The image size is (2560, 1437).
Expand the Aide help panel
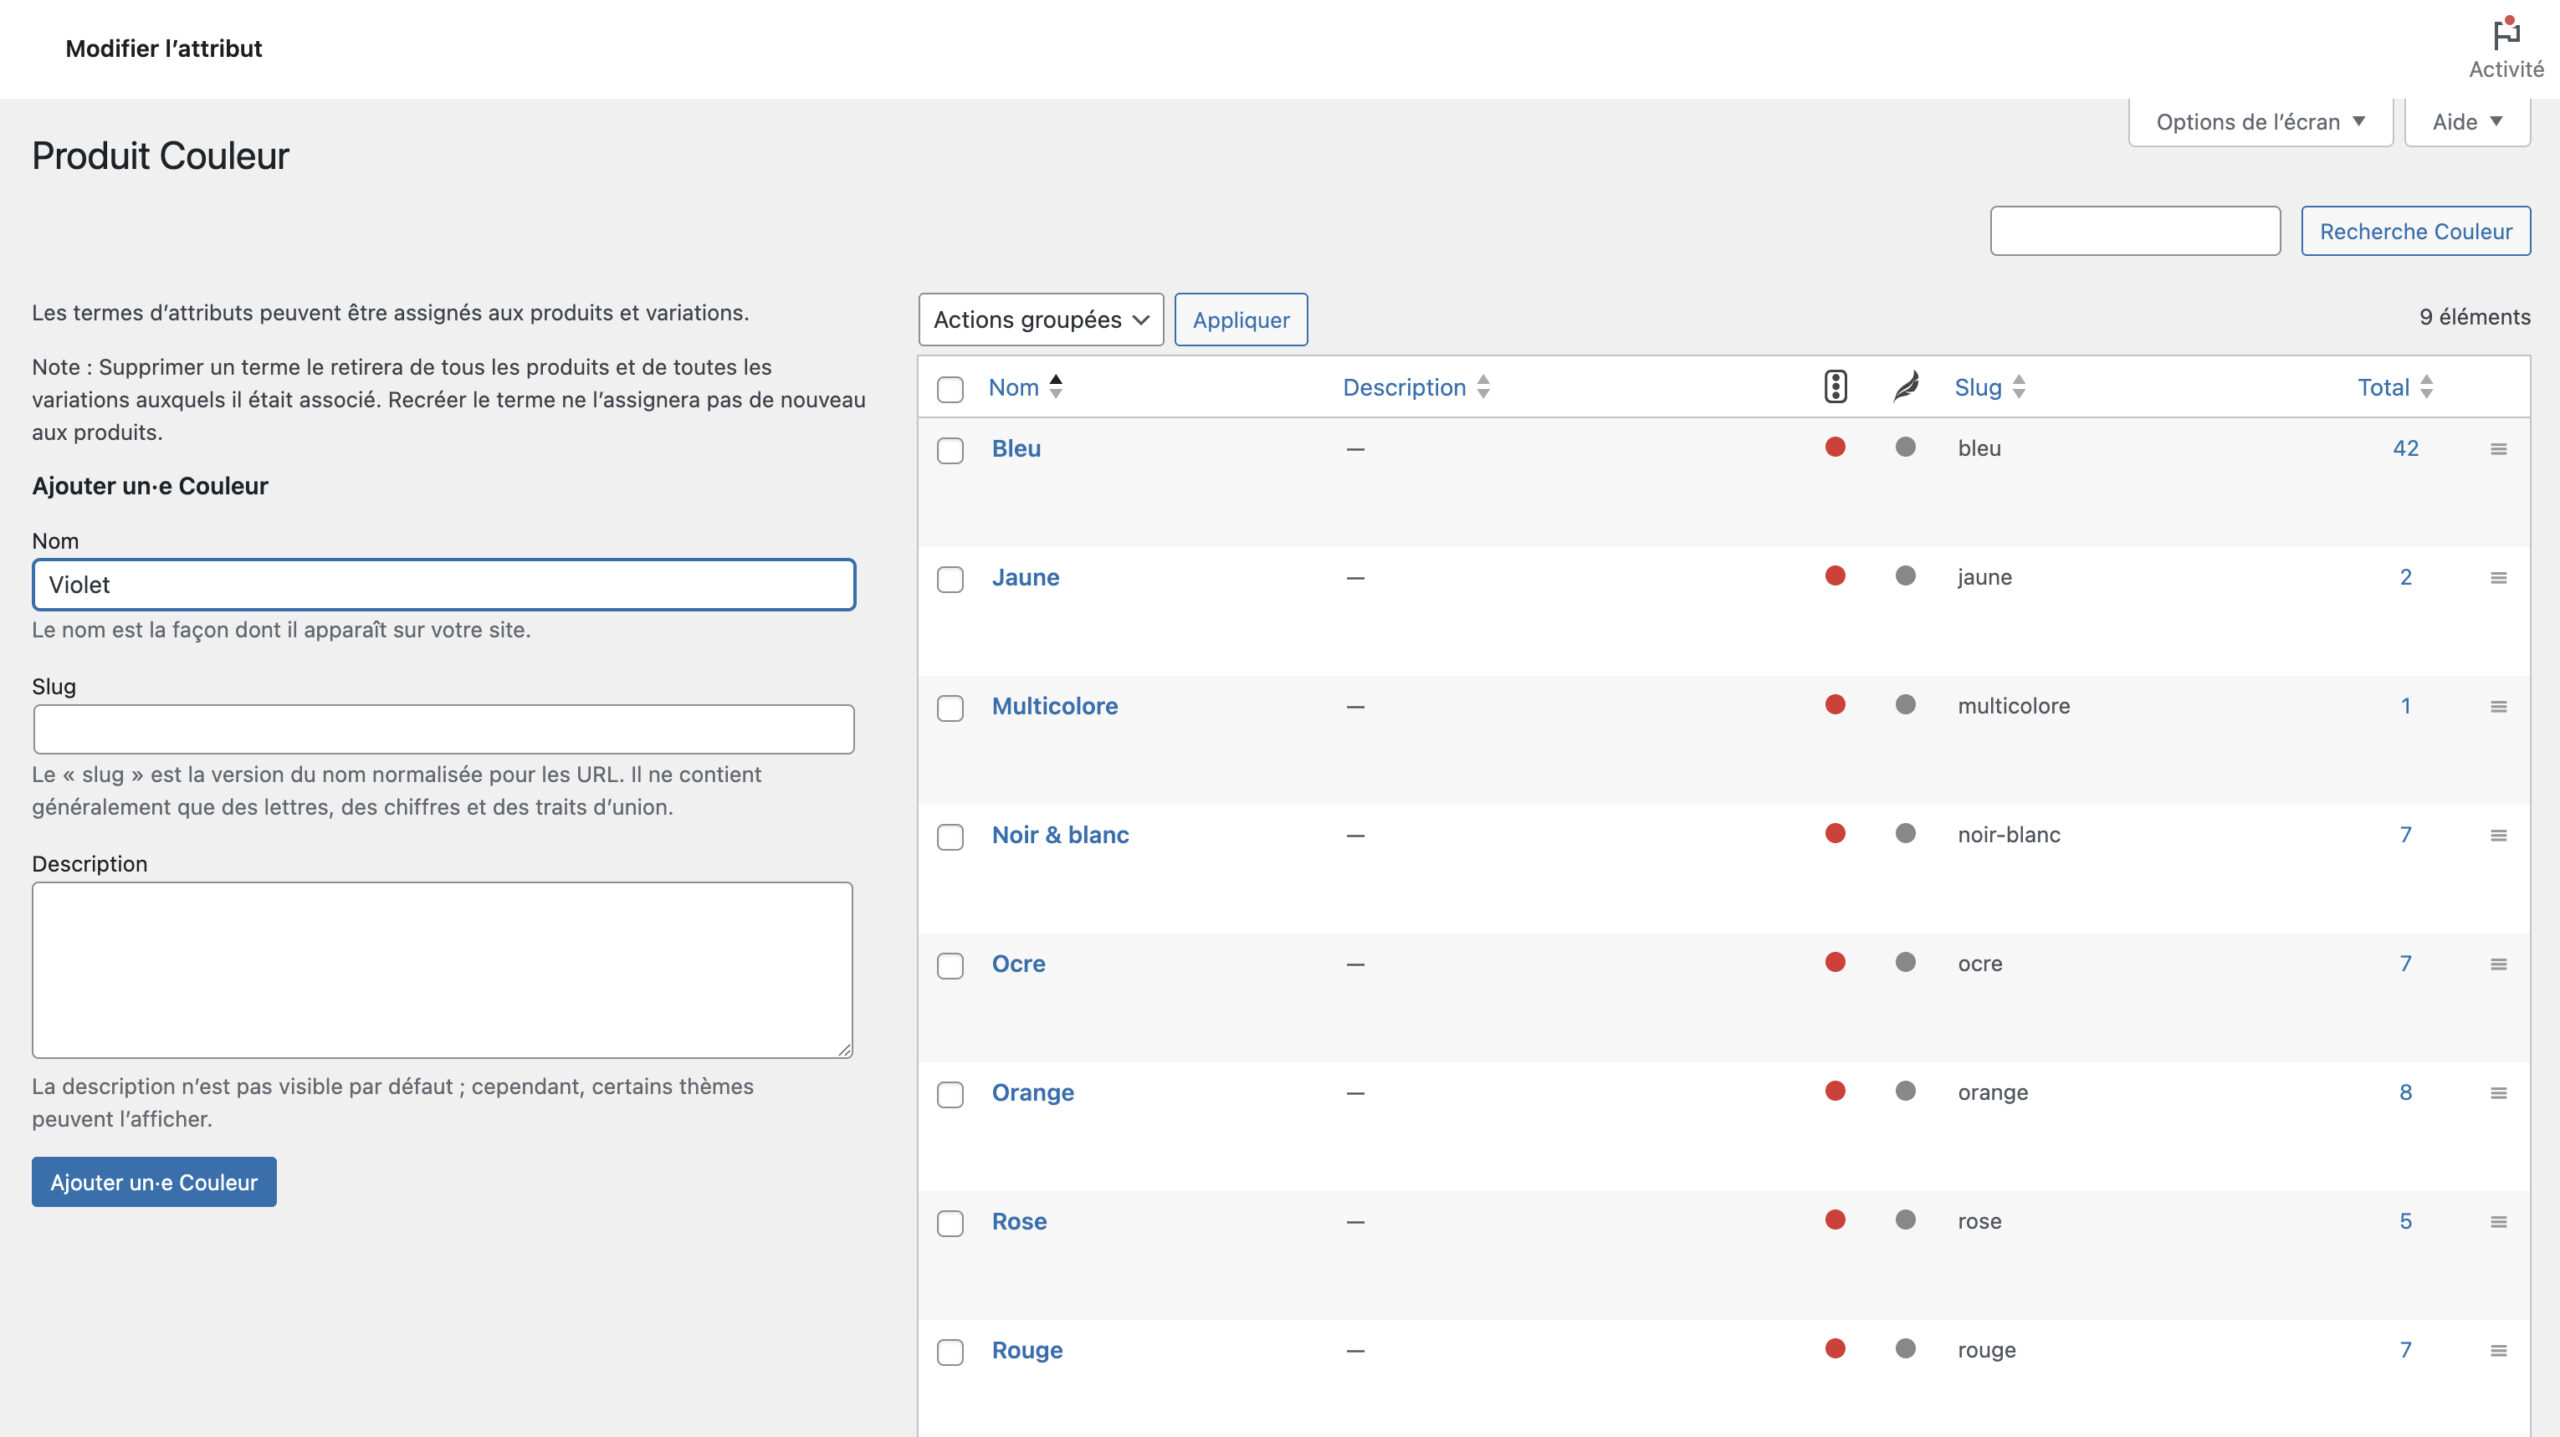[2467, 122]
